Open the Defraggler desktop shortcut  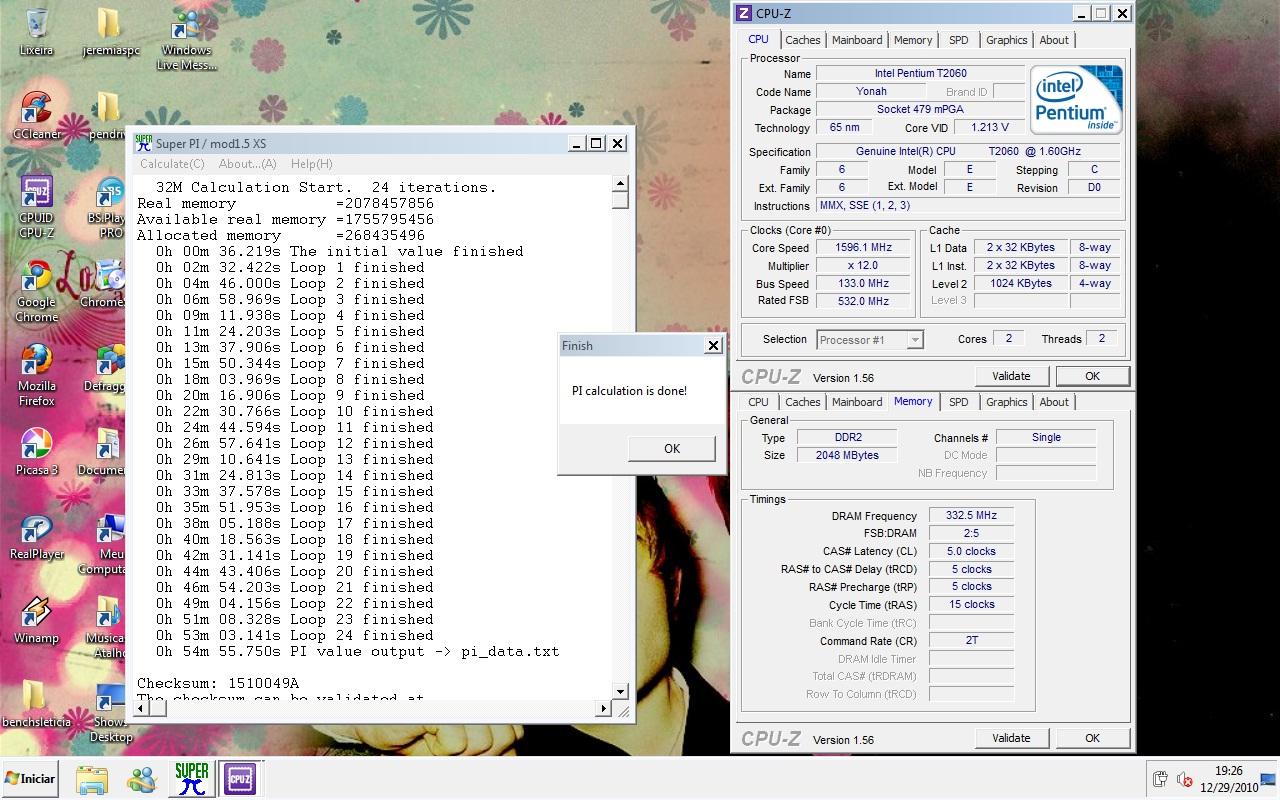coord(104,367)
